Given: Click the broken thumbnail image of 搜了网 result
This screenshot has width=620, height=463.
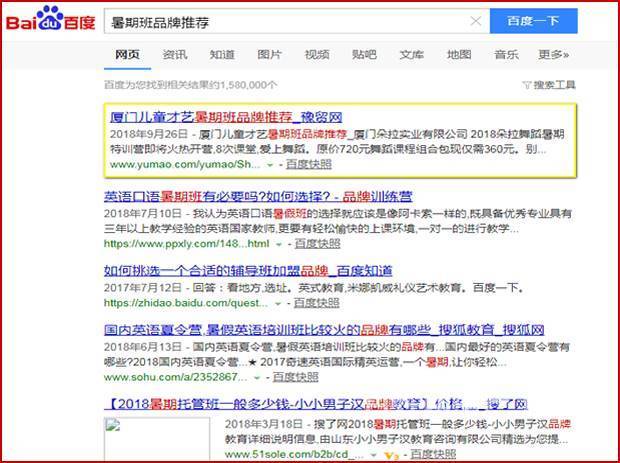Looking at the screenshot, I should 157,439.
